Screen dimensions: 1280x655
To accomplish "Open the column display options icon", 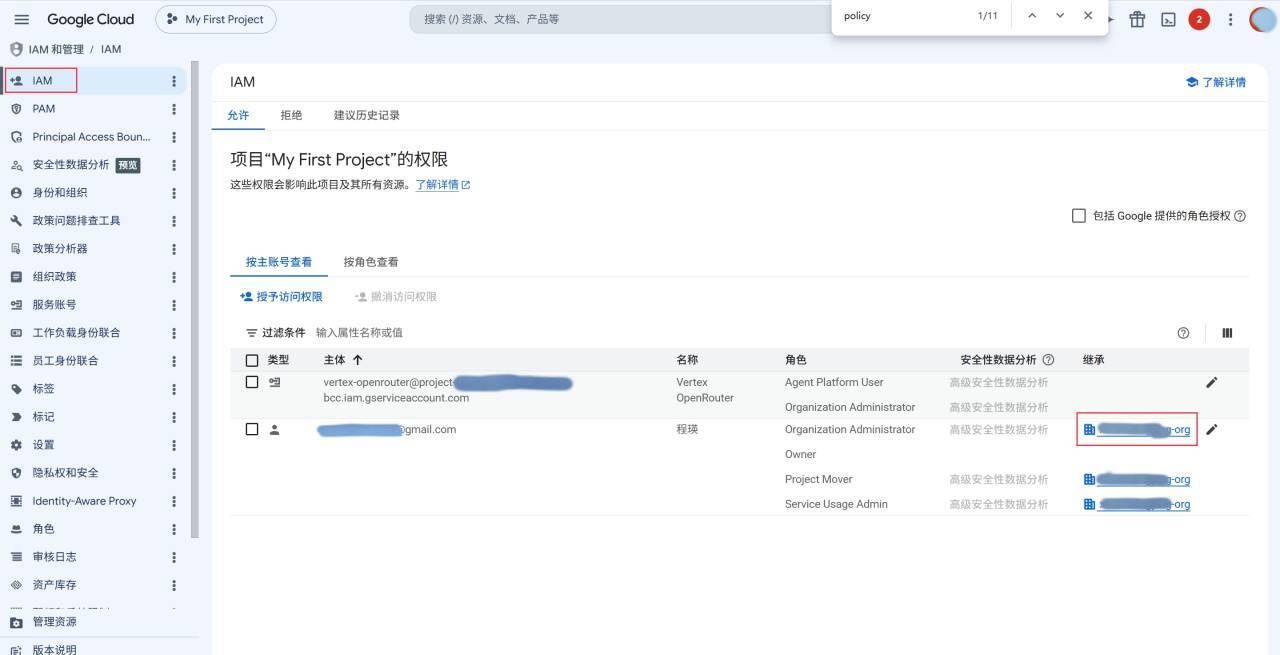I will 1227,333.
